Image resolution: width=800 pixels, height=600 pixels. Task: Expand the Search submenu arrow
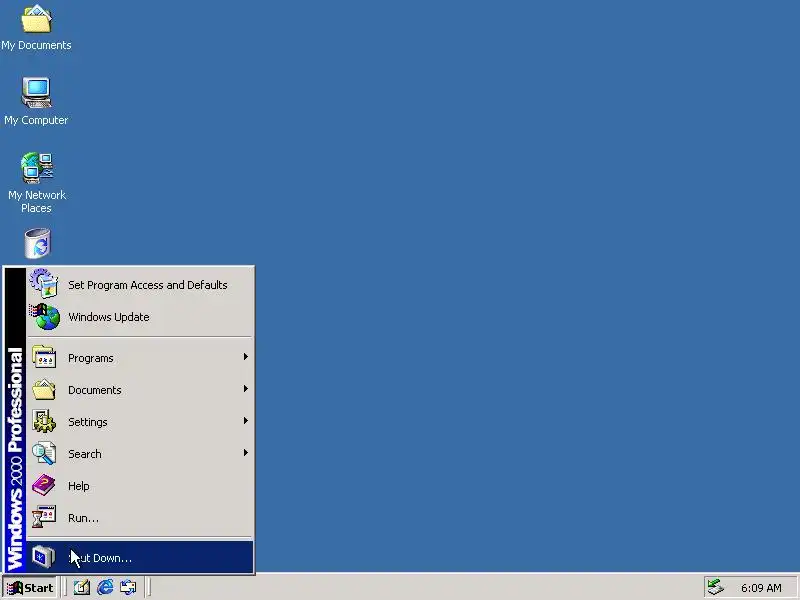coord(245,453)
